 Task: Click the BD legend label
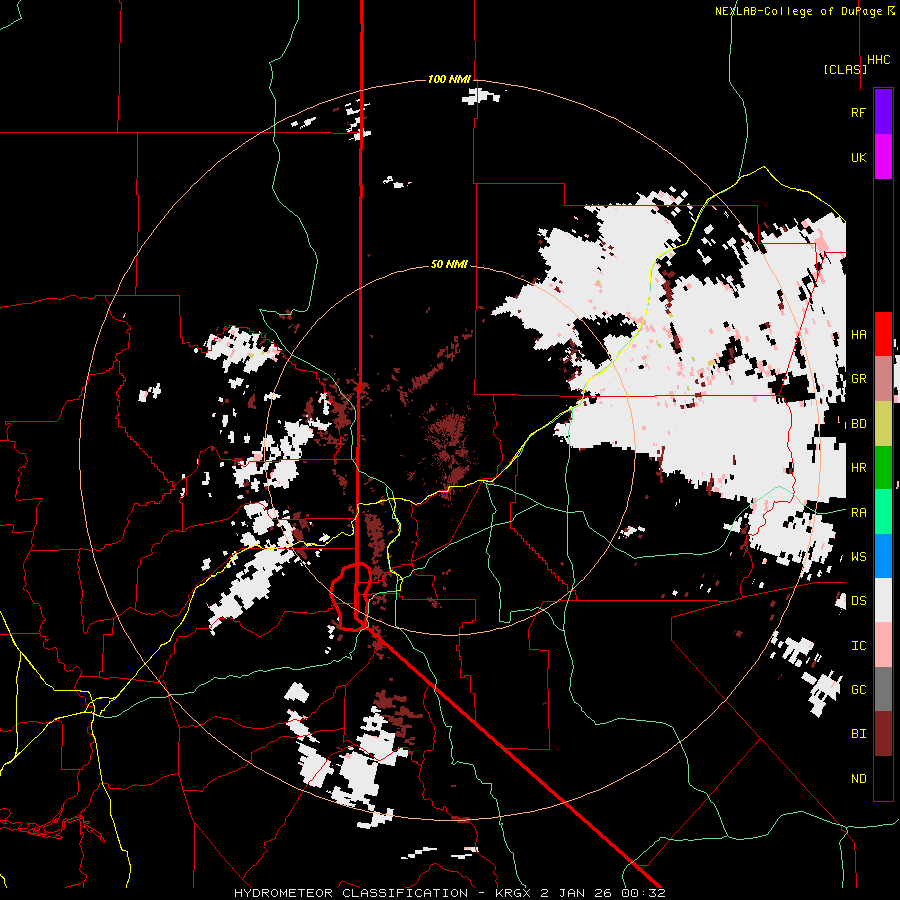[x=858, y=424]
